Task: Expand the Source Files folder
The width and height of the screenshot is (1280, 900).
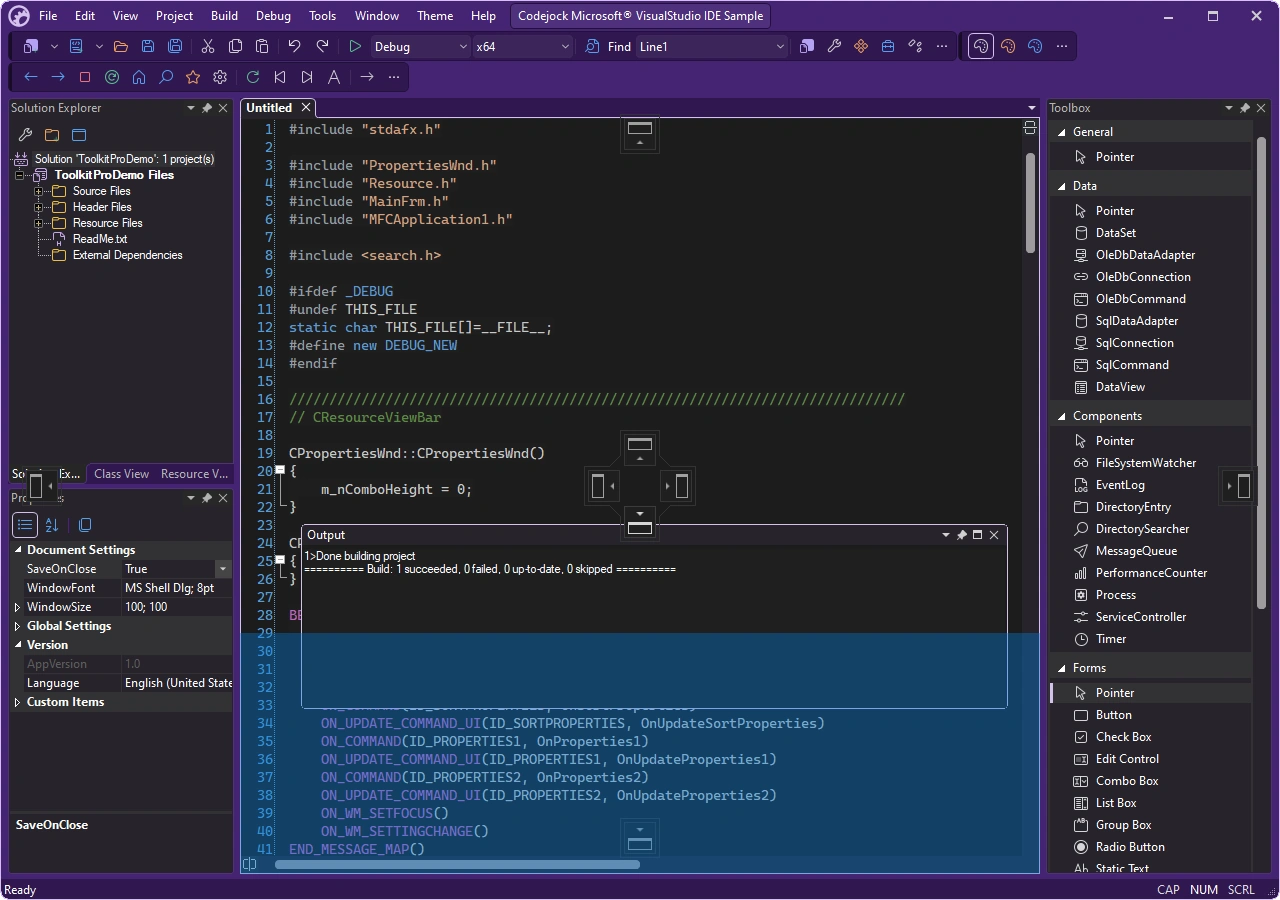Action: (x=38, y=191)
